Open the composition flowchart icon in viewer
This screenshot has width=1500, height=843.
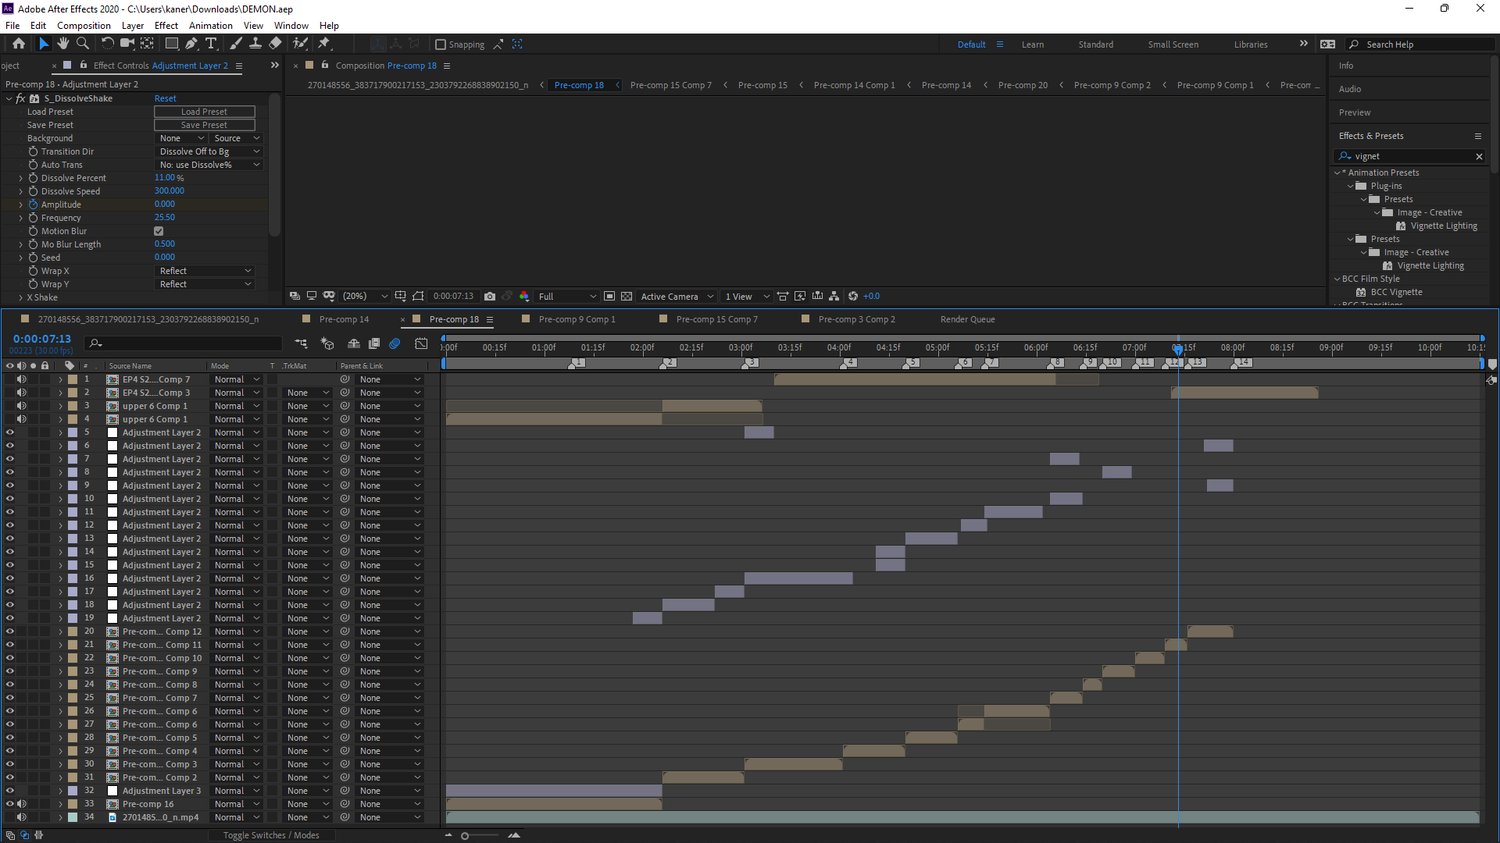click(x=834, y=296)
